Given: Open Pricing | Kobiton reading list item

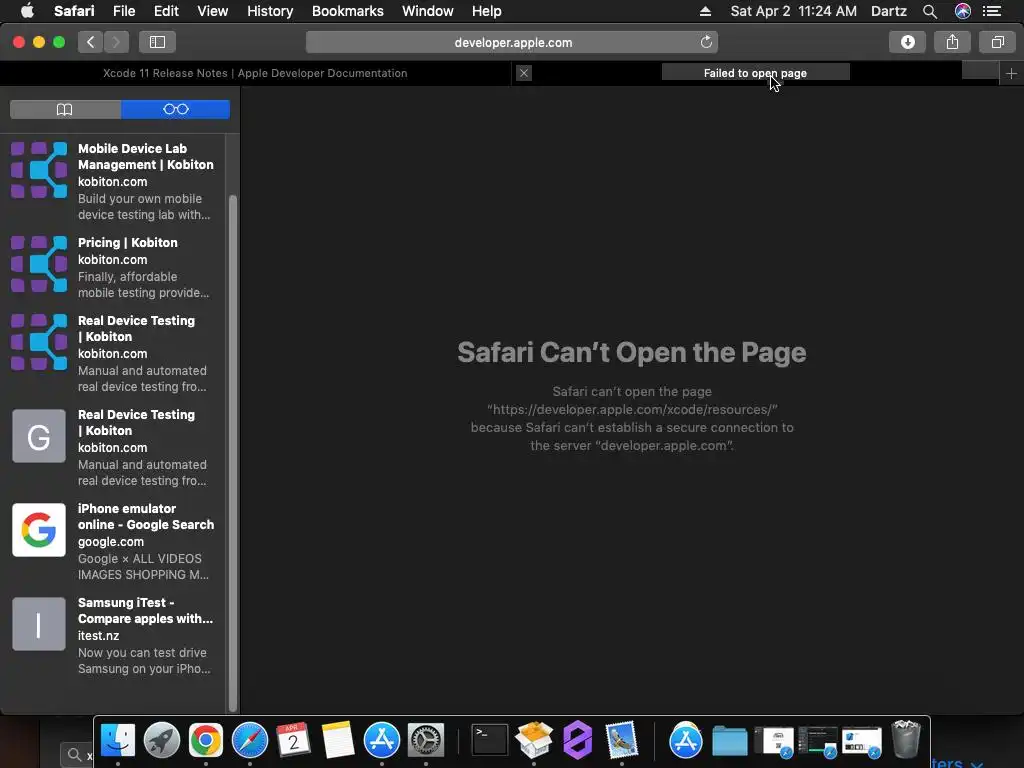Looking at the screenshot, I should click(x=113, y=268).
